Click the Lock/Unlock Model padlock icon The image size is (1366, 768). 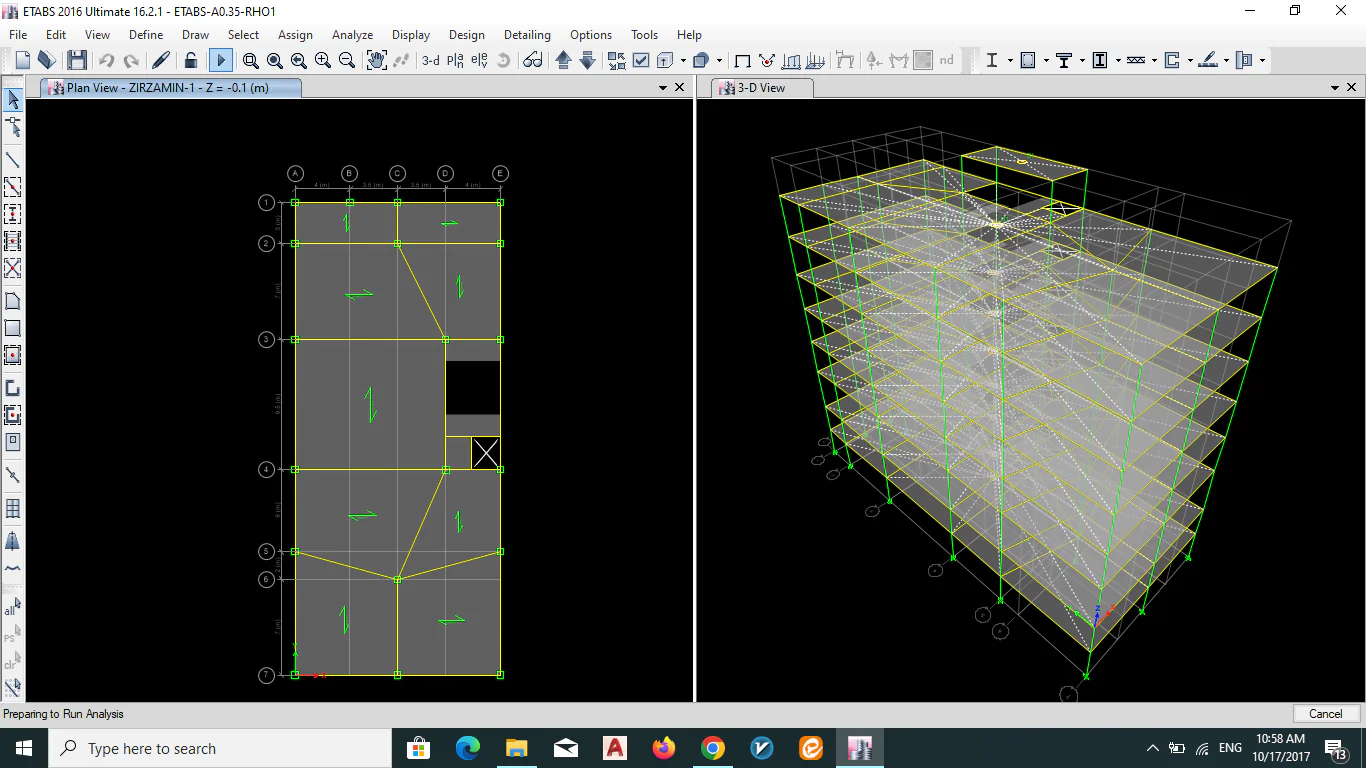[190, 61]
